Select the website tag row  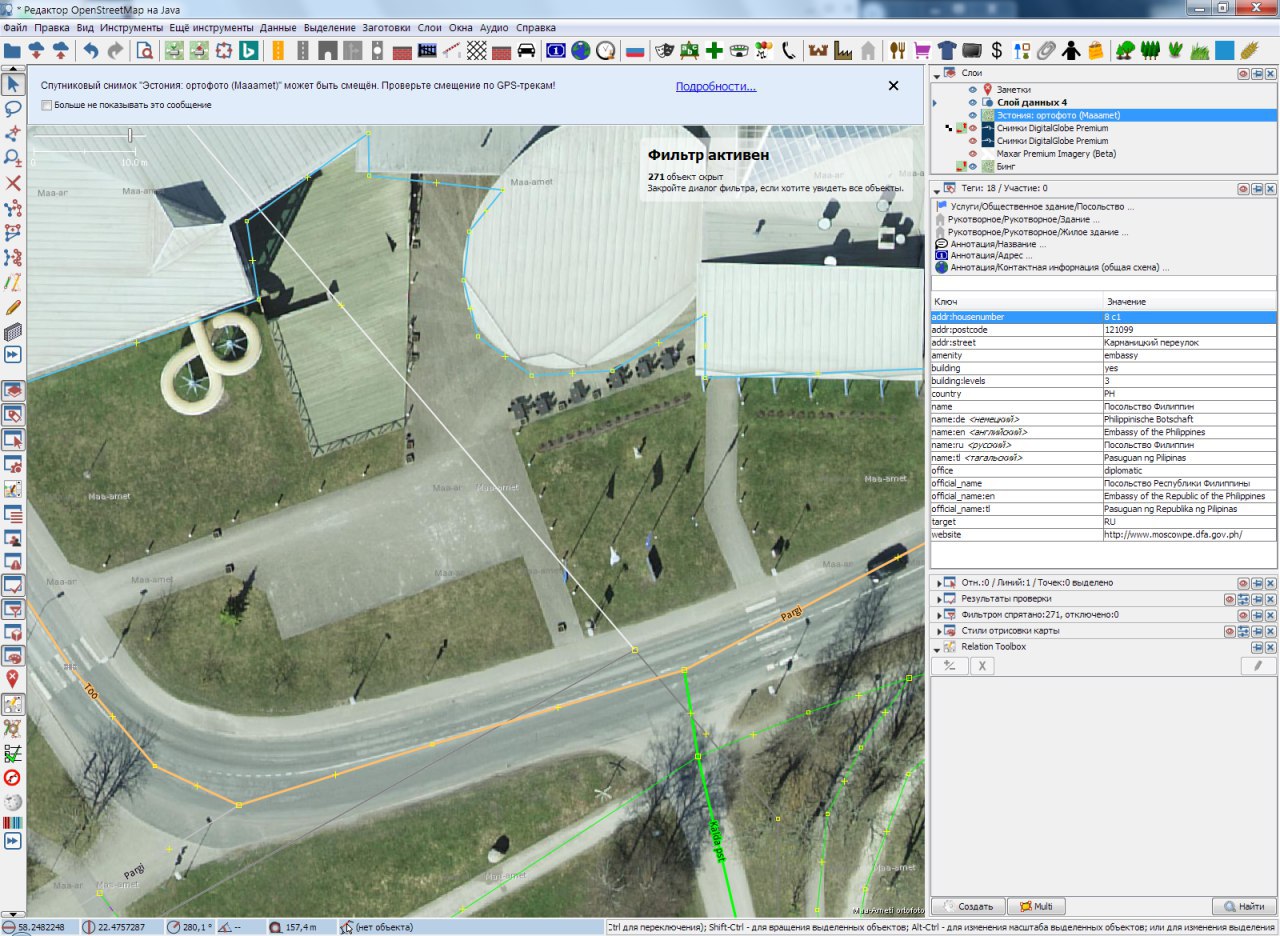point(1104,535)
